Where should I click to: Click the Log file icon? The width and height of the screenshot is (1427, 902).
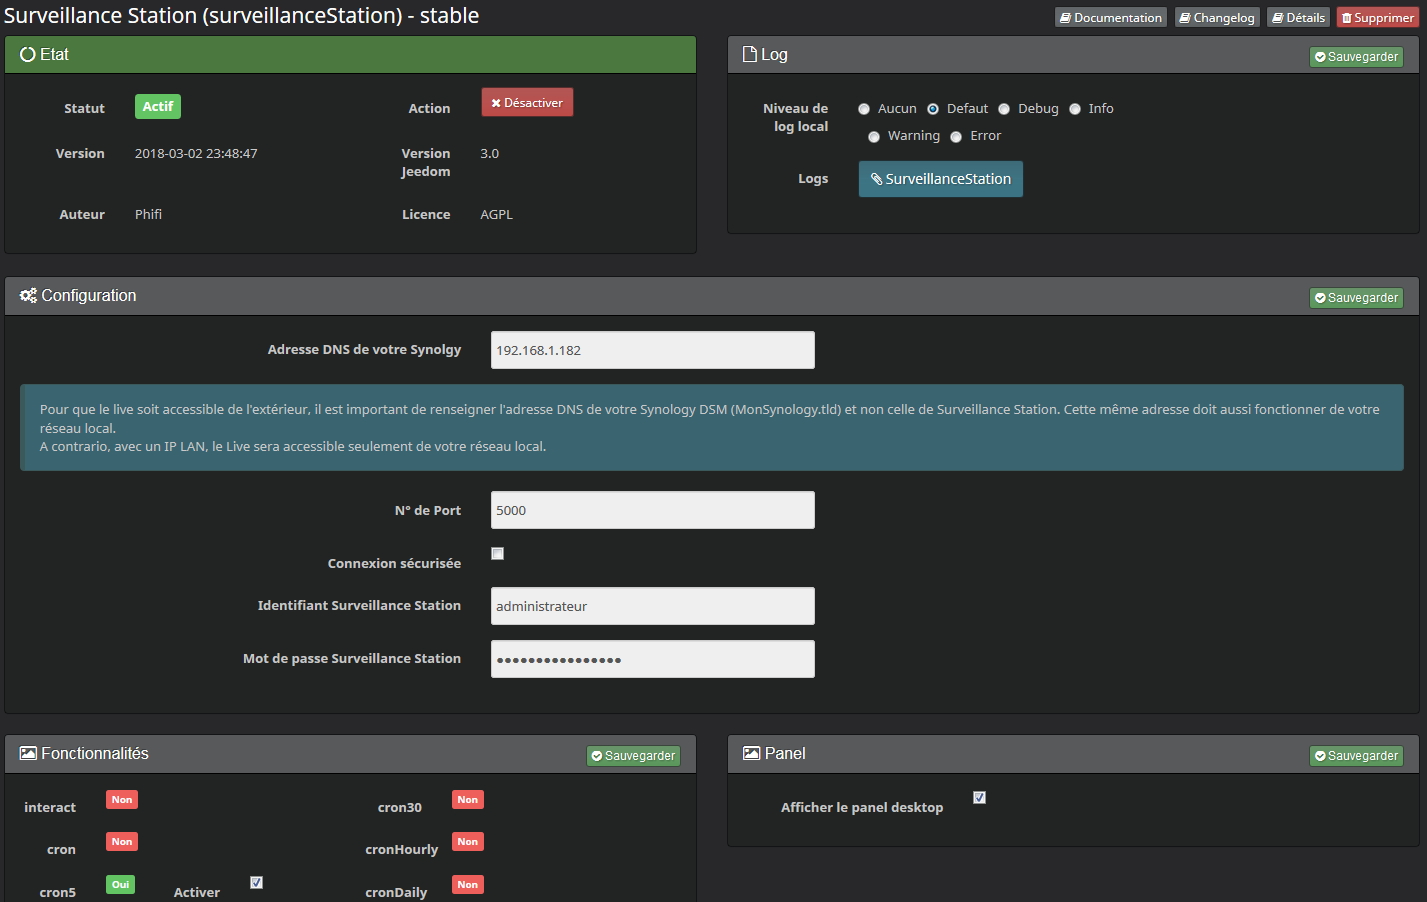point(750,55)
